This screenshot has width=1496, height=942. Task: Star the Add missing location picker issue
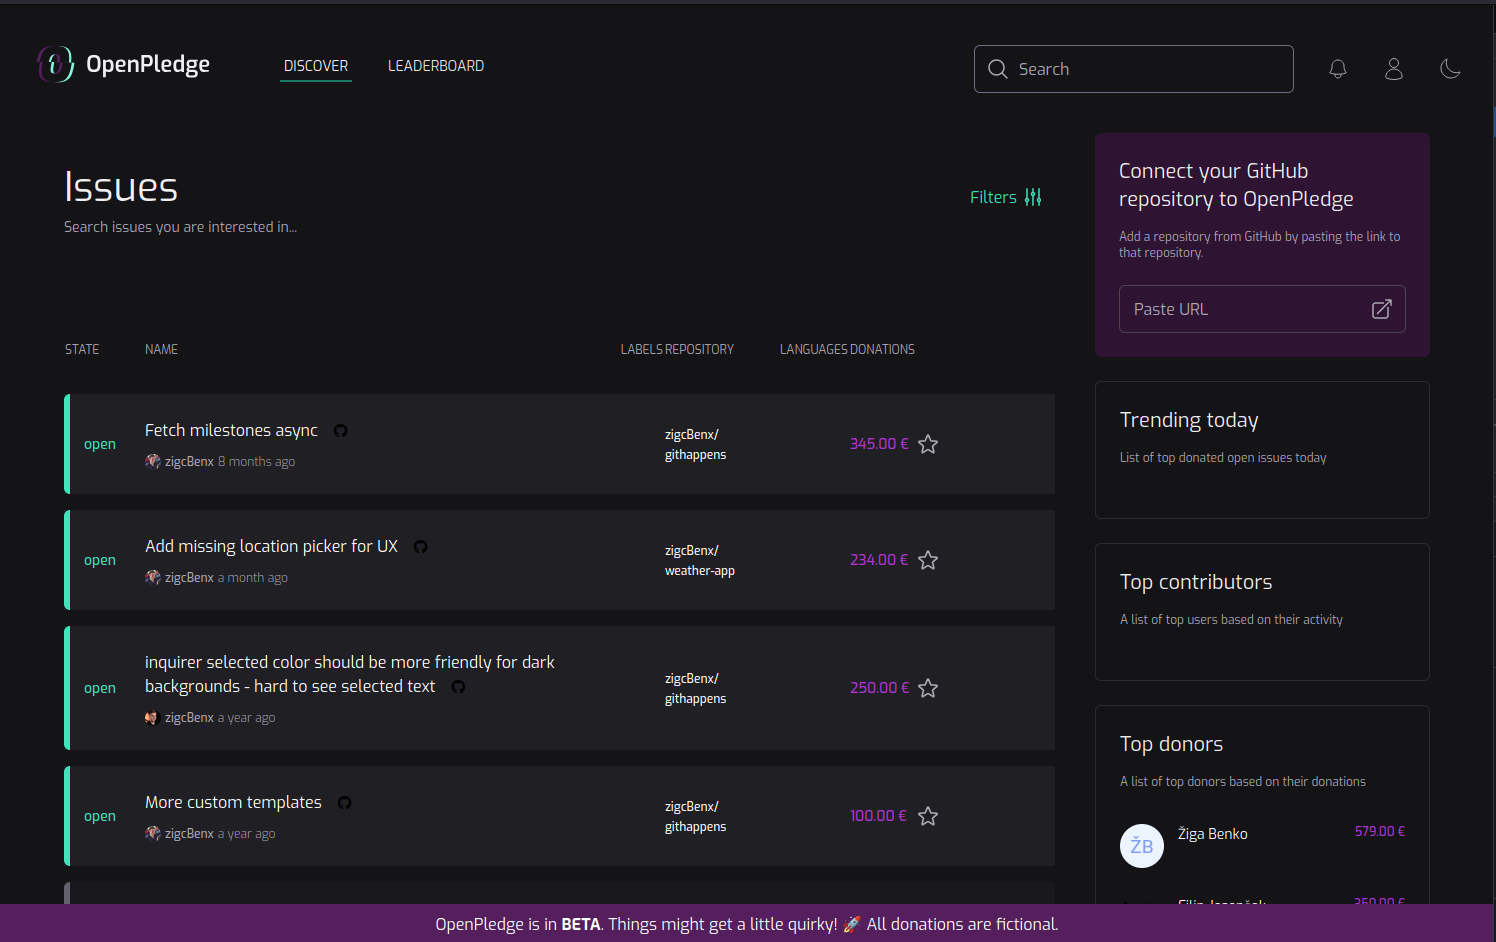[x=928, y=560]
